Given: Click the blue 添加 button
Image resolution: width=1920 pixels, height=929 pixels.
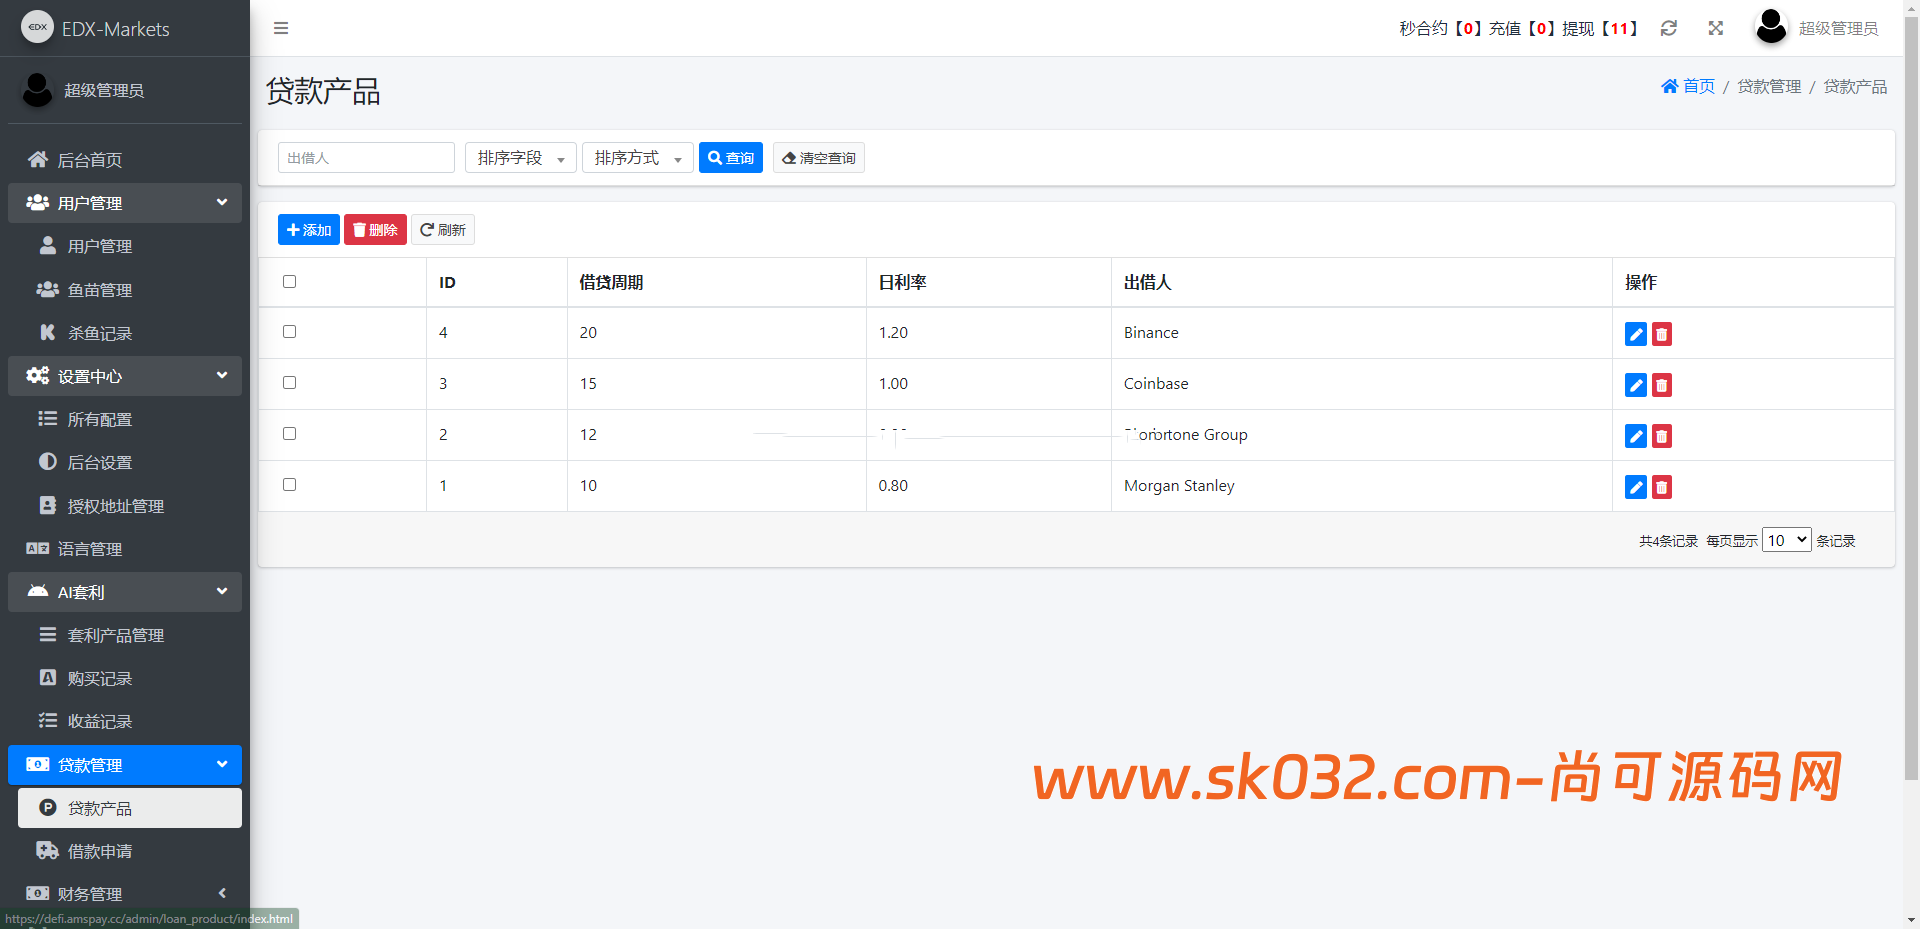Looking at the screenshot, I should pos(308,230).
